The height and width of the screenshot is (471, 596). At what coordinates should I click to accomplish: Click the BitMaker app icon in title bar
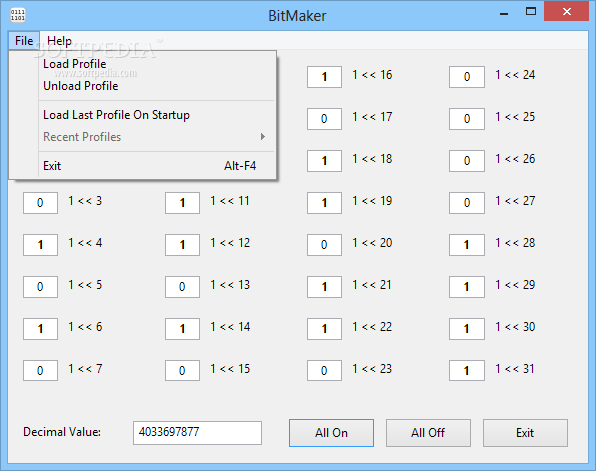coord(18,15)
